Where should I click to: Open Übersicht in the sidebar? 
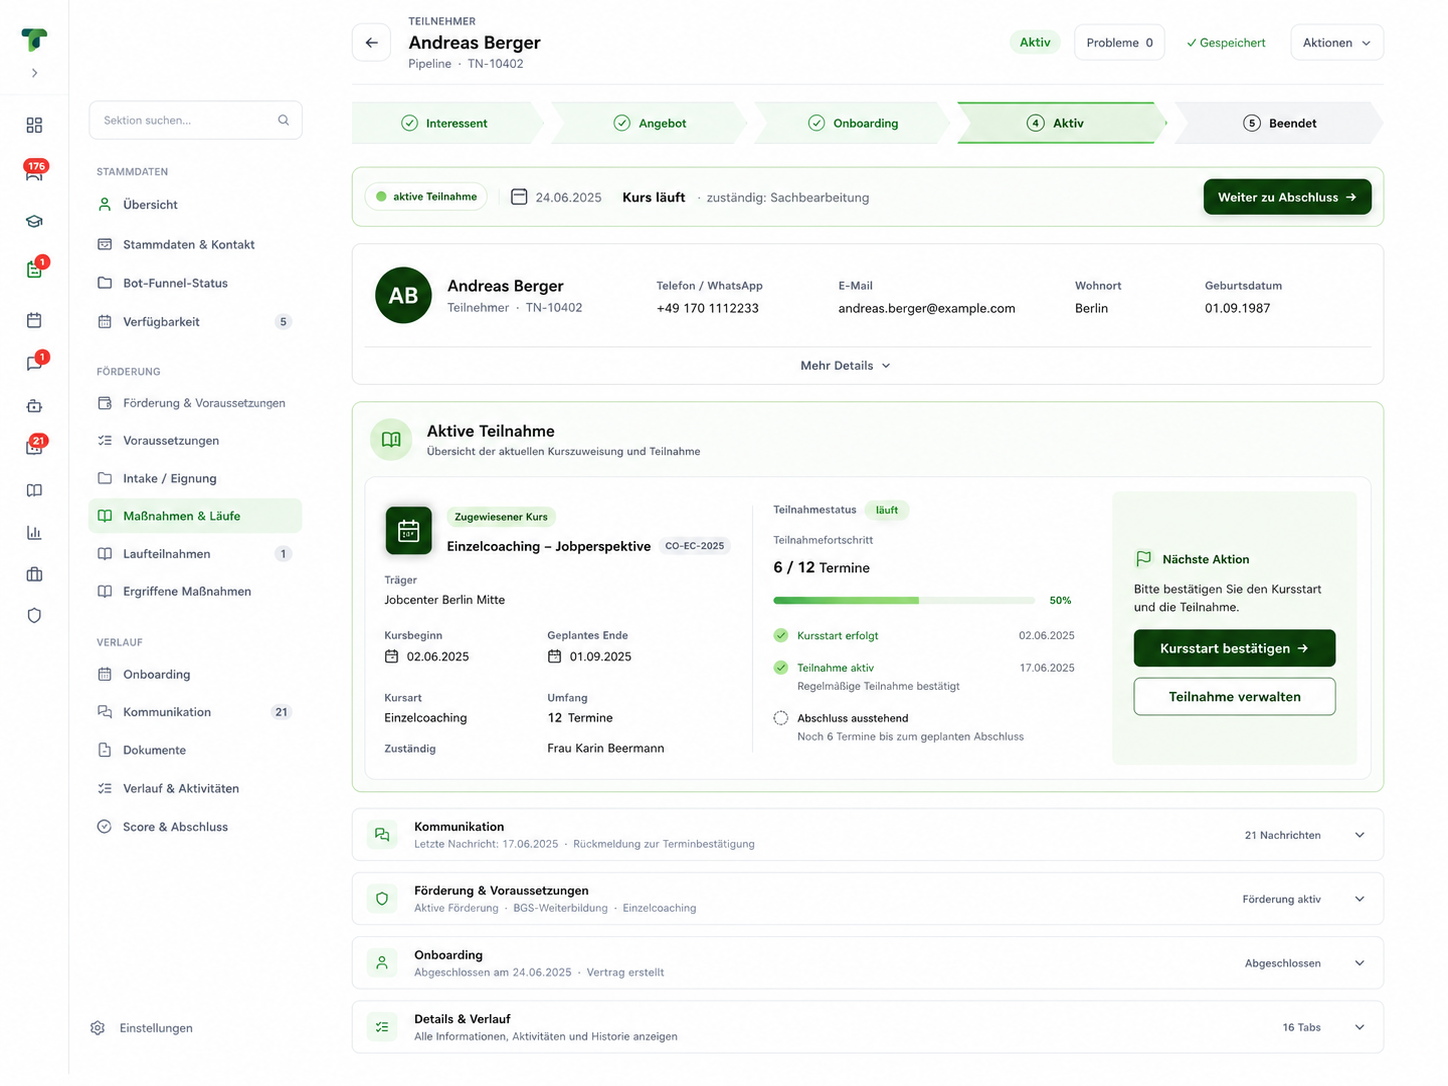(x=196, y=204)
